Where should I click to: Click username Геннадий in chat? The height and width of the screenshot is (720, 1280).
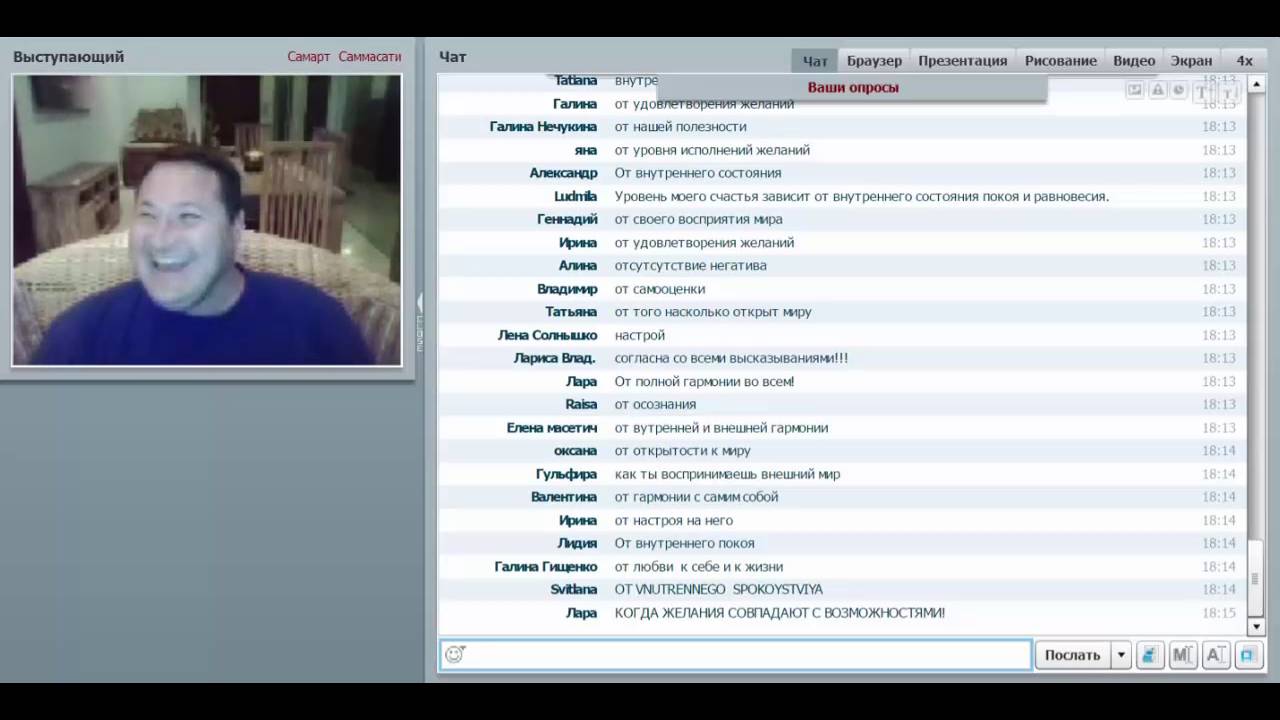coord(567,219)
